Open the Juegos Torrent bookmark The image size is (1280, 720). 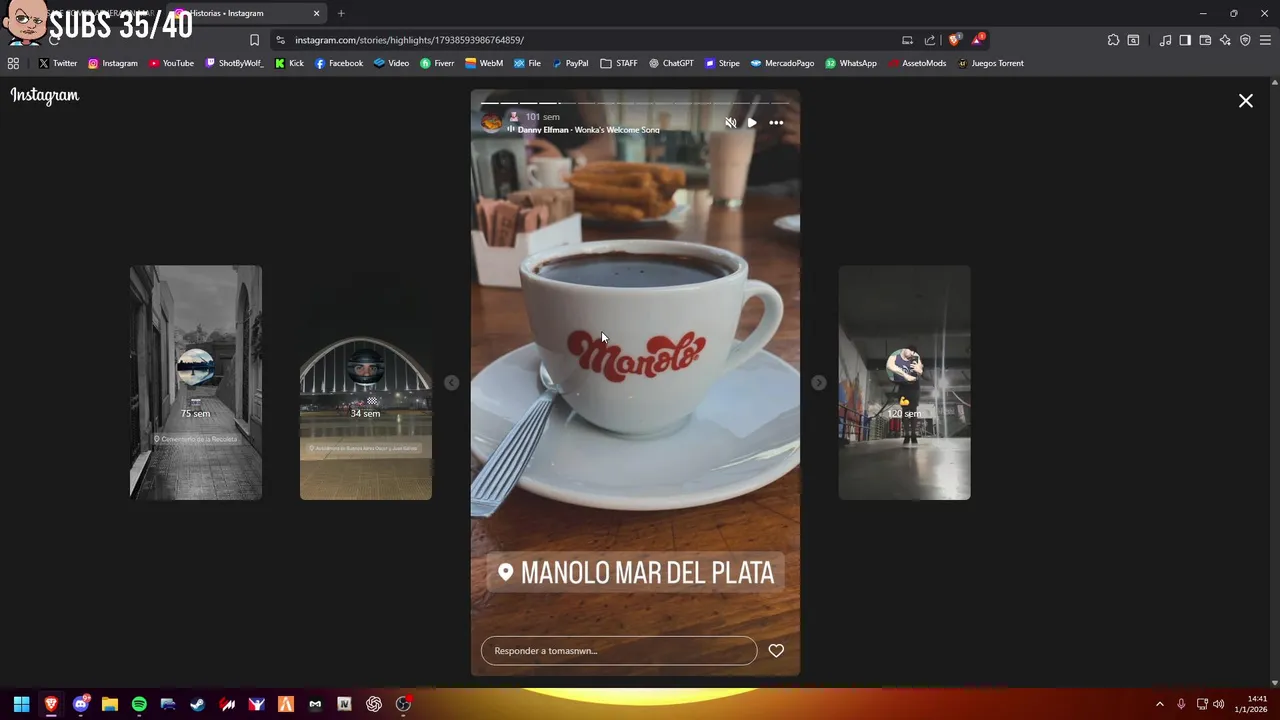tap(990, 63)
